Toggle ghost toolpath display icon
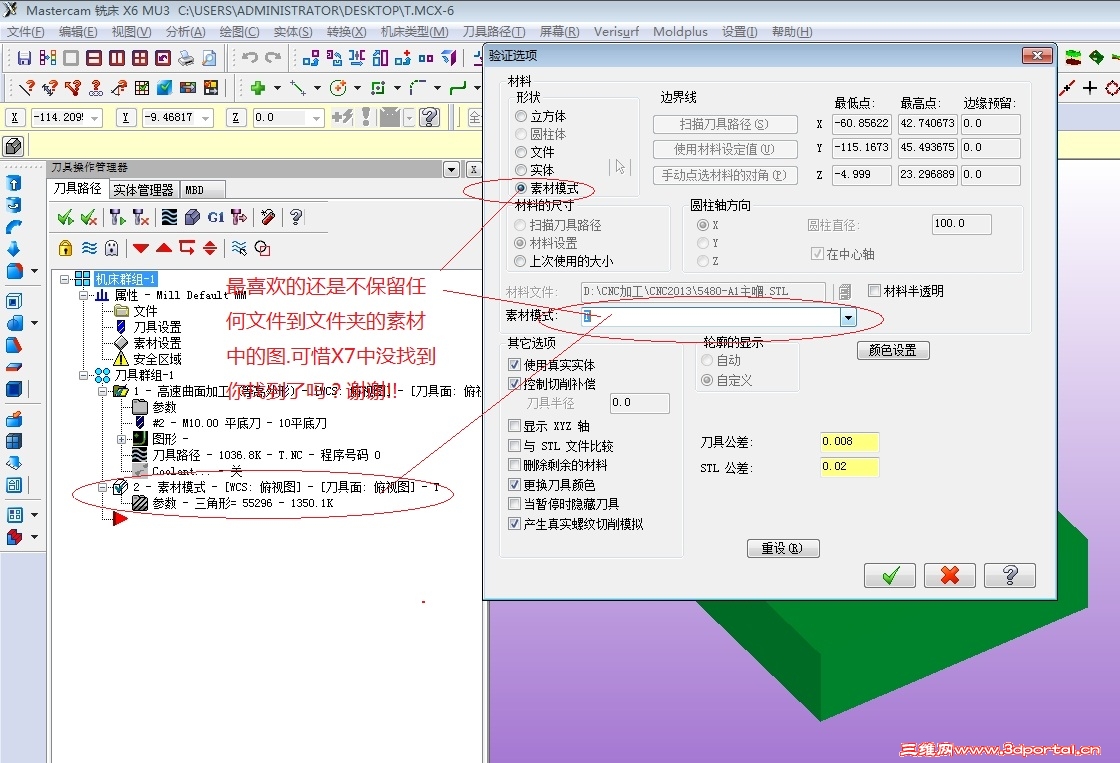1120x763 pixels. [x=111, y=248]
